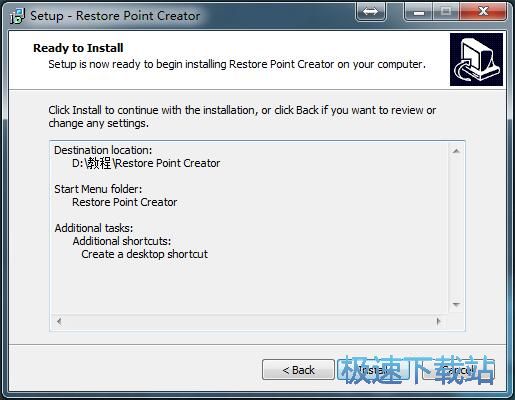
Task: Click the 'Ready to Install' heading
Action: (x=78, y=48)
